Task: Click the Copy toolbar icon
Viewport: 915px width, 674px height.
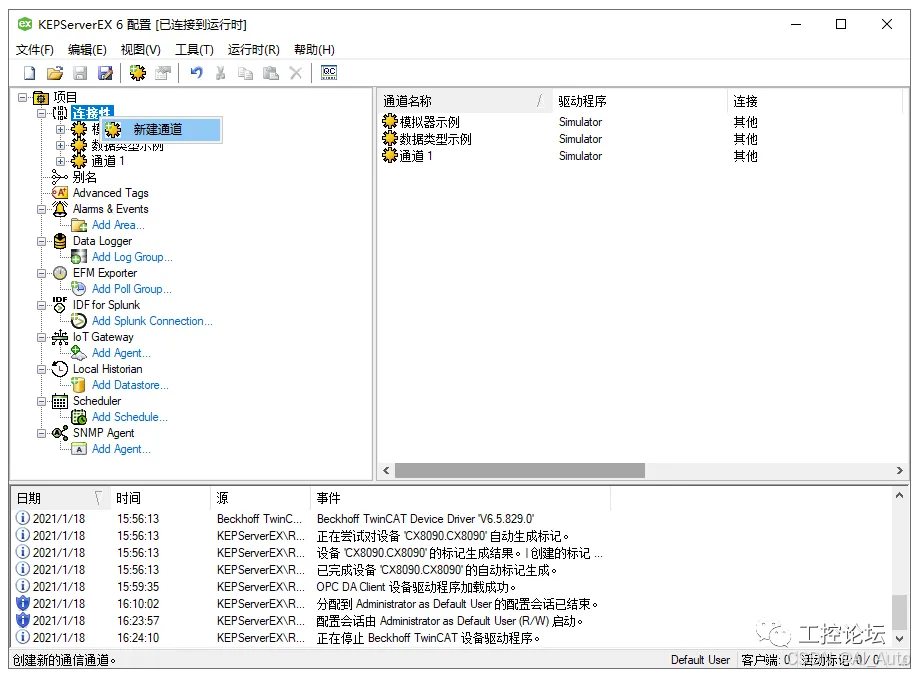Action: click(246, 73)
